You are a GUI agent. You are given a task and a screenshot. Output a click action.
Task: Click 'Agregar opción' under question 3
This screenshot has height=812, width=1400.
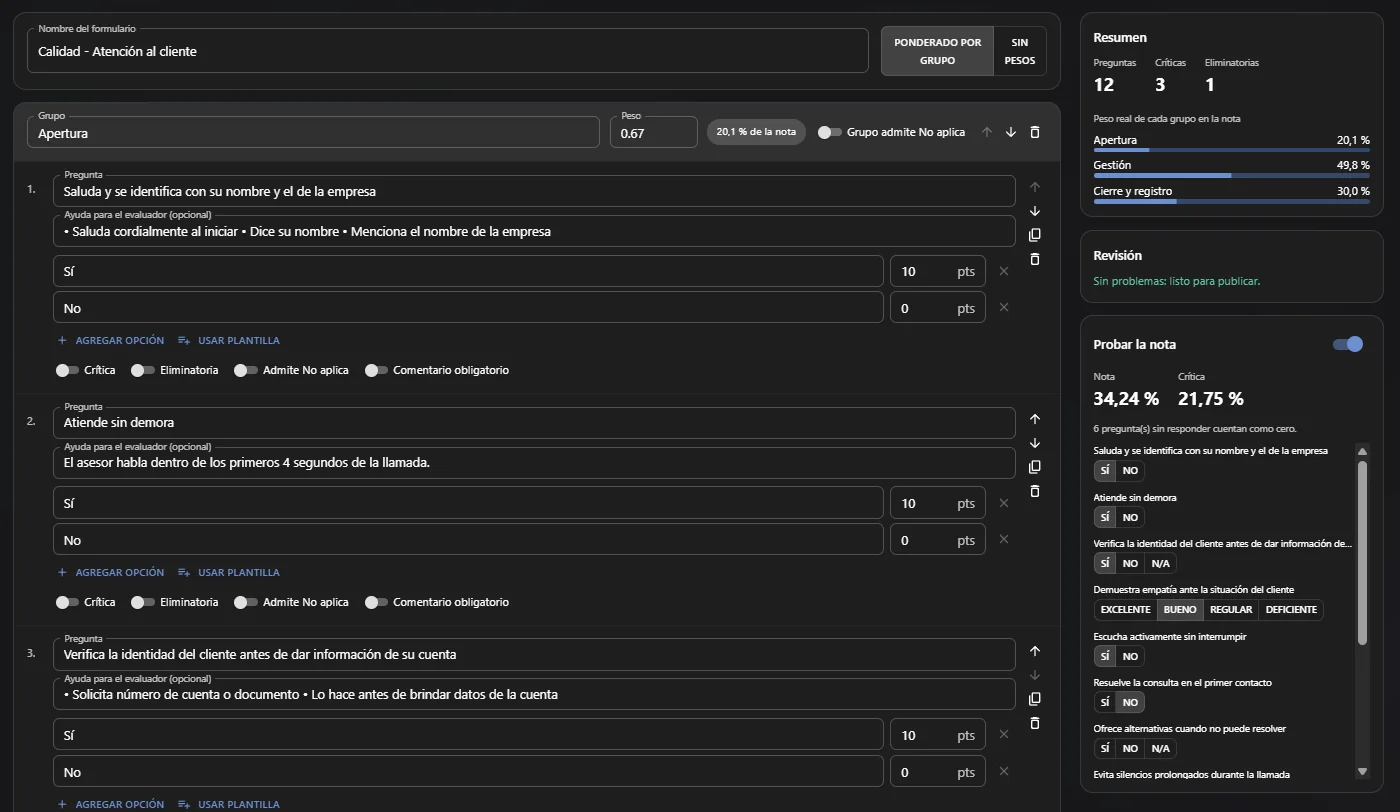click(111, 804)
